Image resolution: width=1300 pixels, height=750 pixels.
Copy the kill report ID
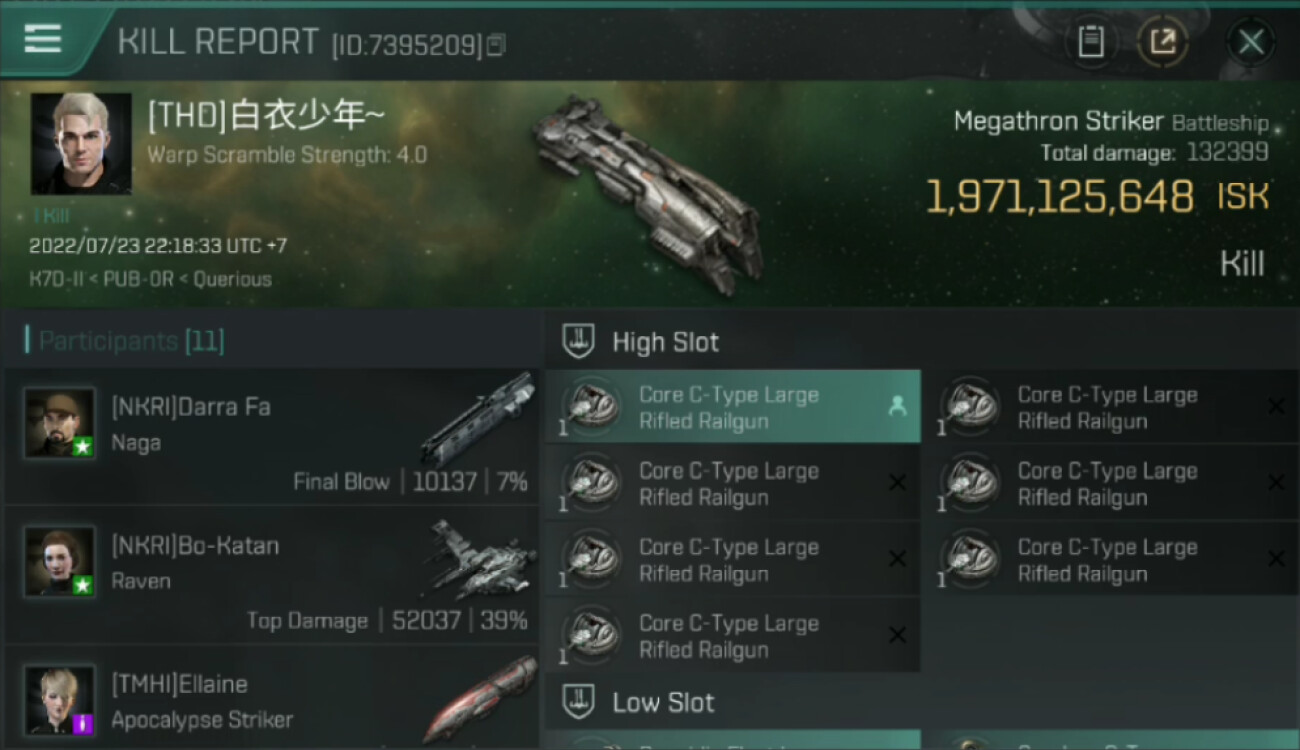497,45
